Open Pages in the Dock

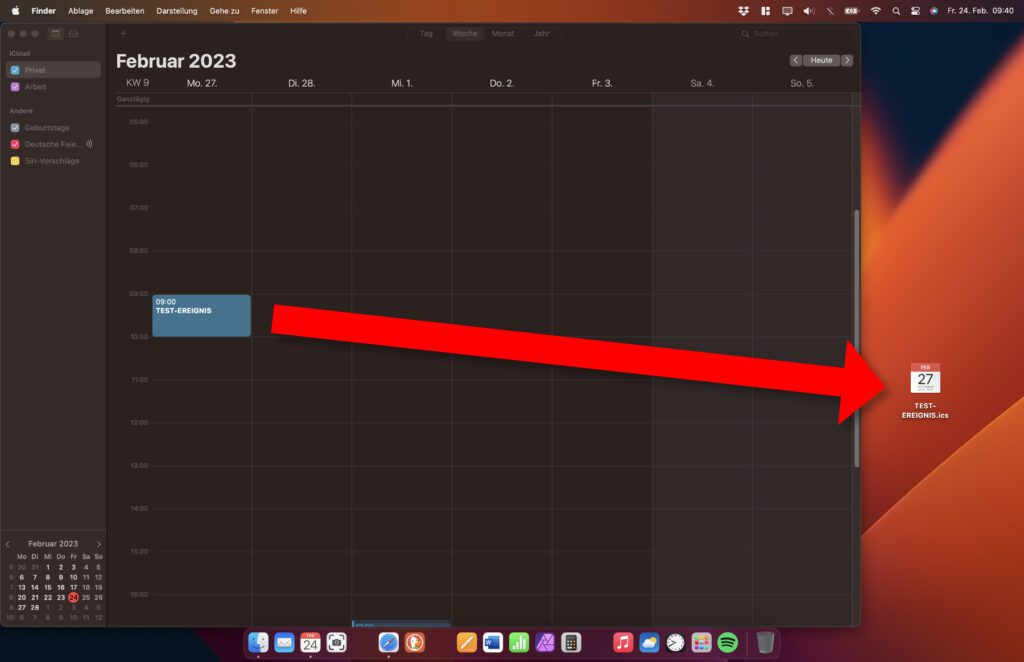click(x=466, y=642)
